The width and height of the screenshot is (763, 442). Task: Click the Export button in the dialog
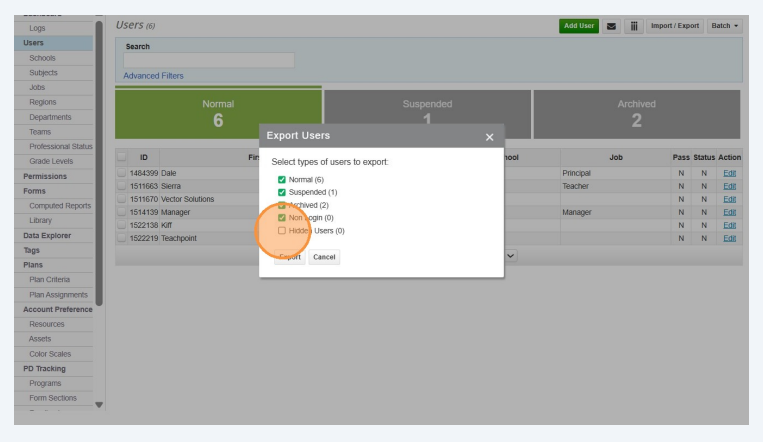(290, 257)
